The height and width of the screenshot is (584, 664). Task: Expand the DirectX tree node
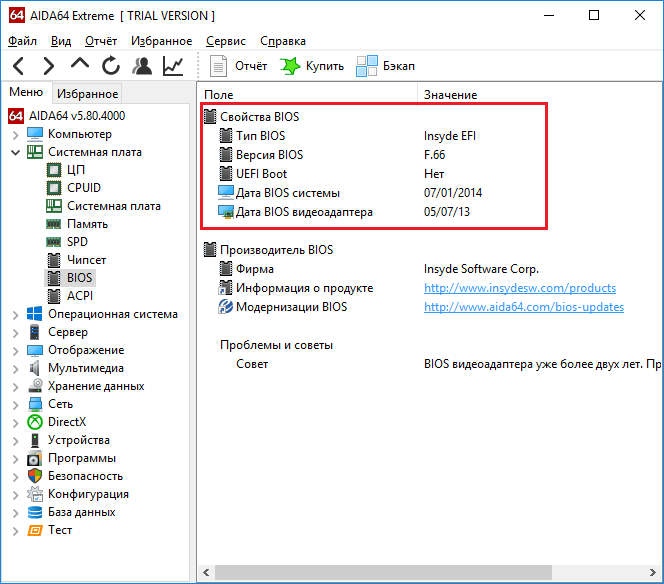(x=16, y=423)
